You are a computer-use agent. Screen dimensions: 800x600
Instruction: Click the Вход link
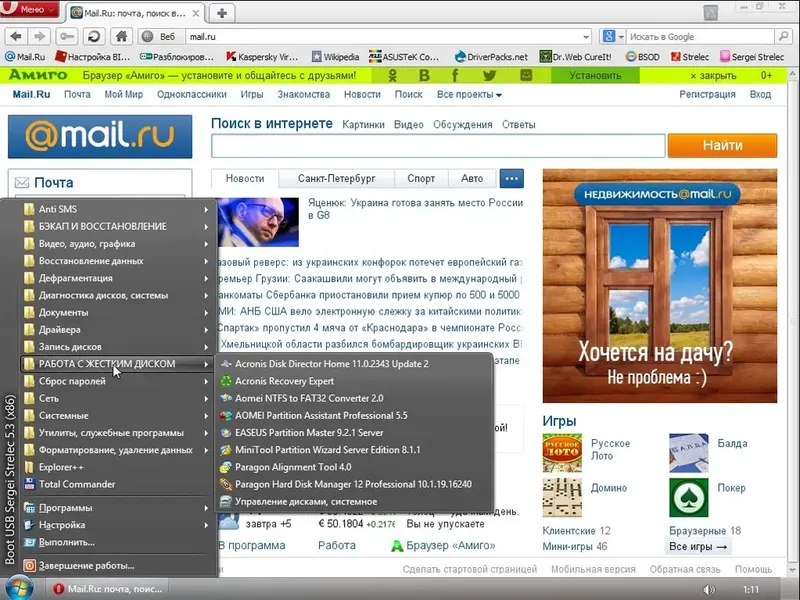[x=760, y=94]
